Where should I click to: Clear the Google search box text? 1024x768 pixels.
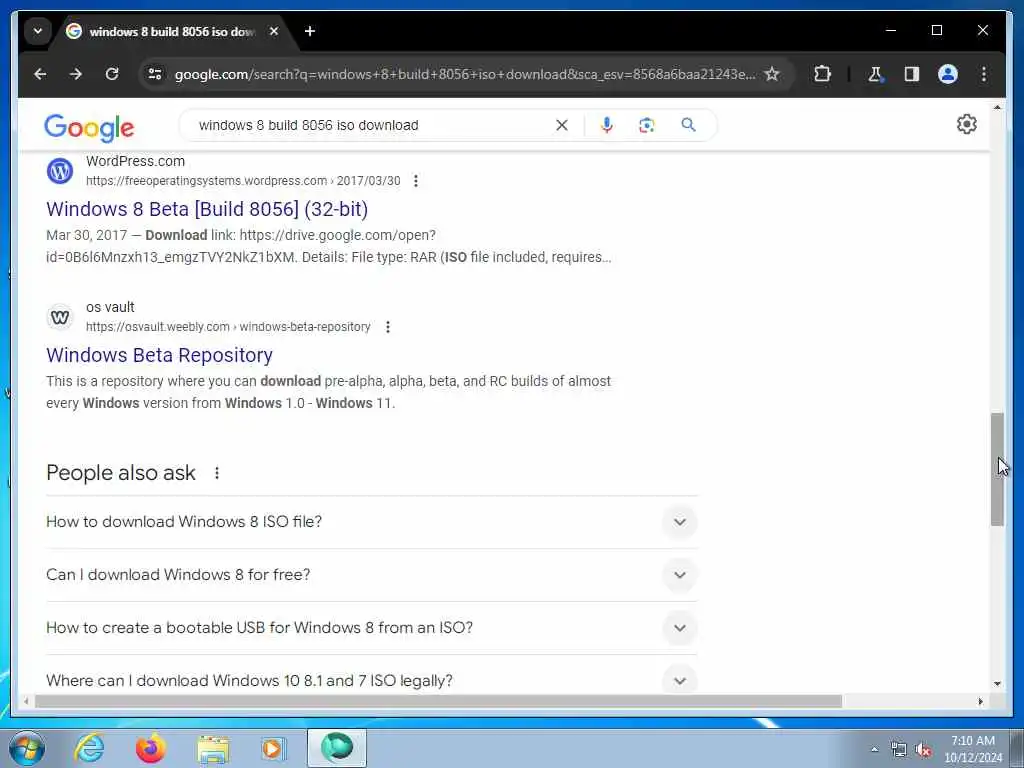pyautogui.click(x=562, y=125)
